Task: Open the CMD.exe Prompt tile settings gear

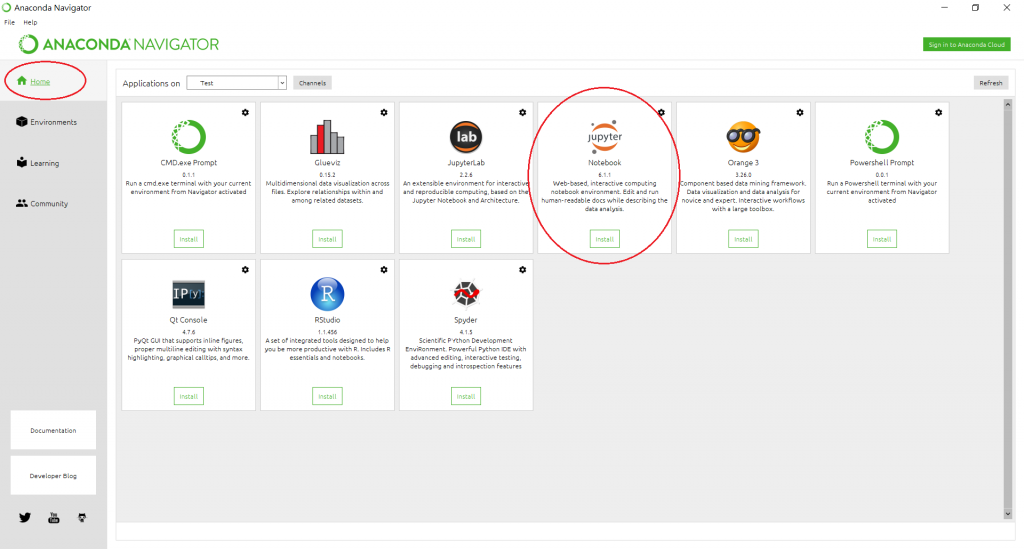Action: [246, 112]
